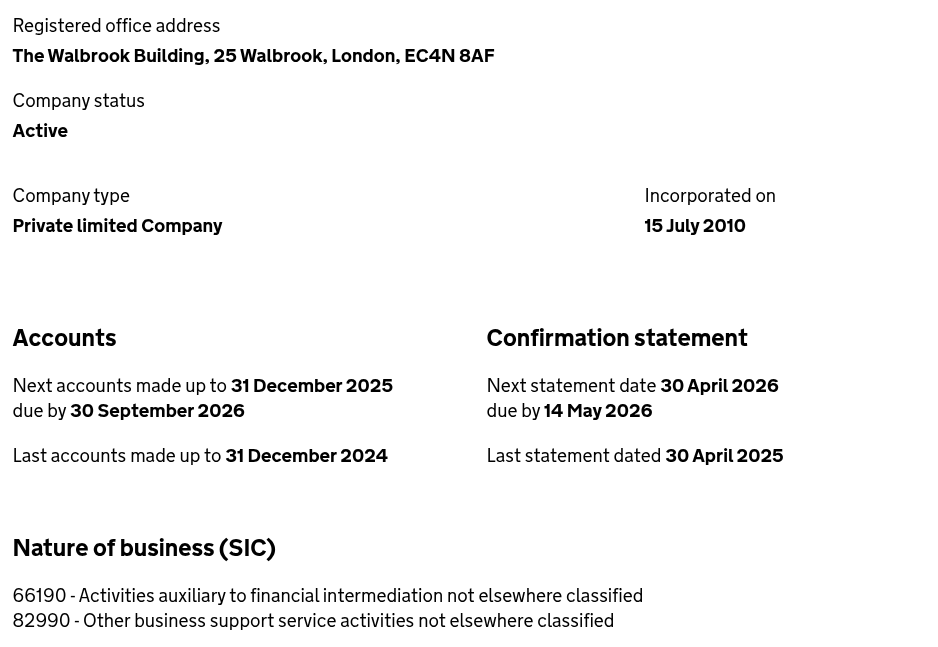938x647 pixels.
Task: Click the Company type label
Action: 71,196
